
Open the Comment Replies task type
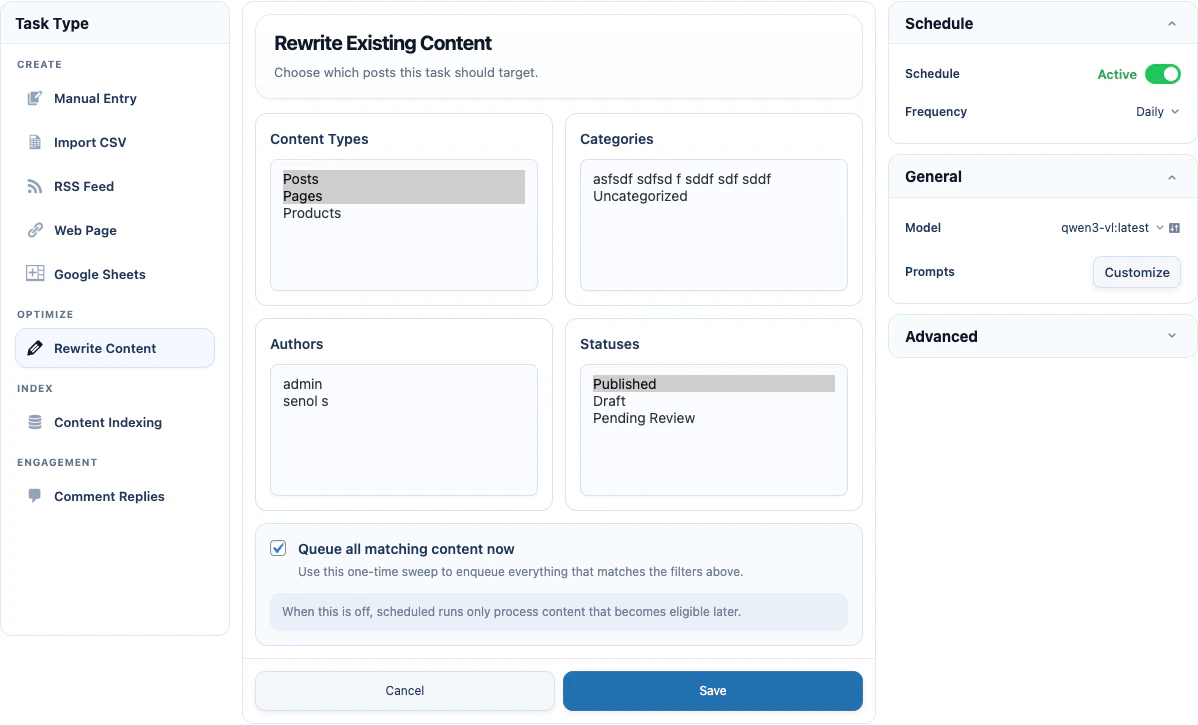[x=115, y=497]
